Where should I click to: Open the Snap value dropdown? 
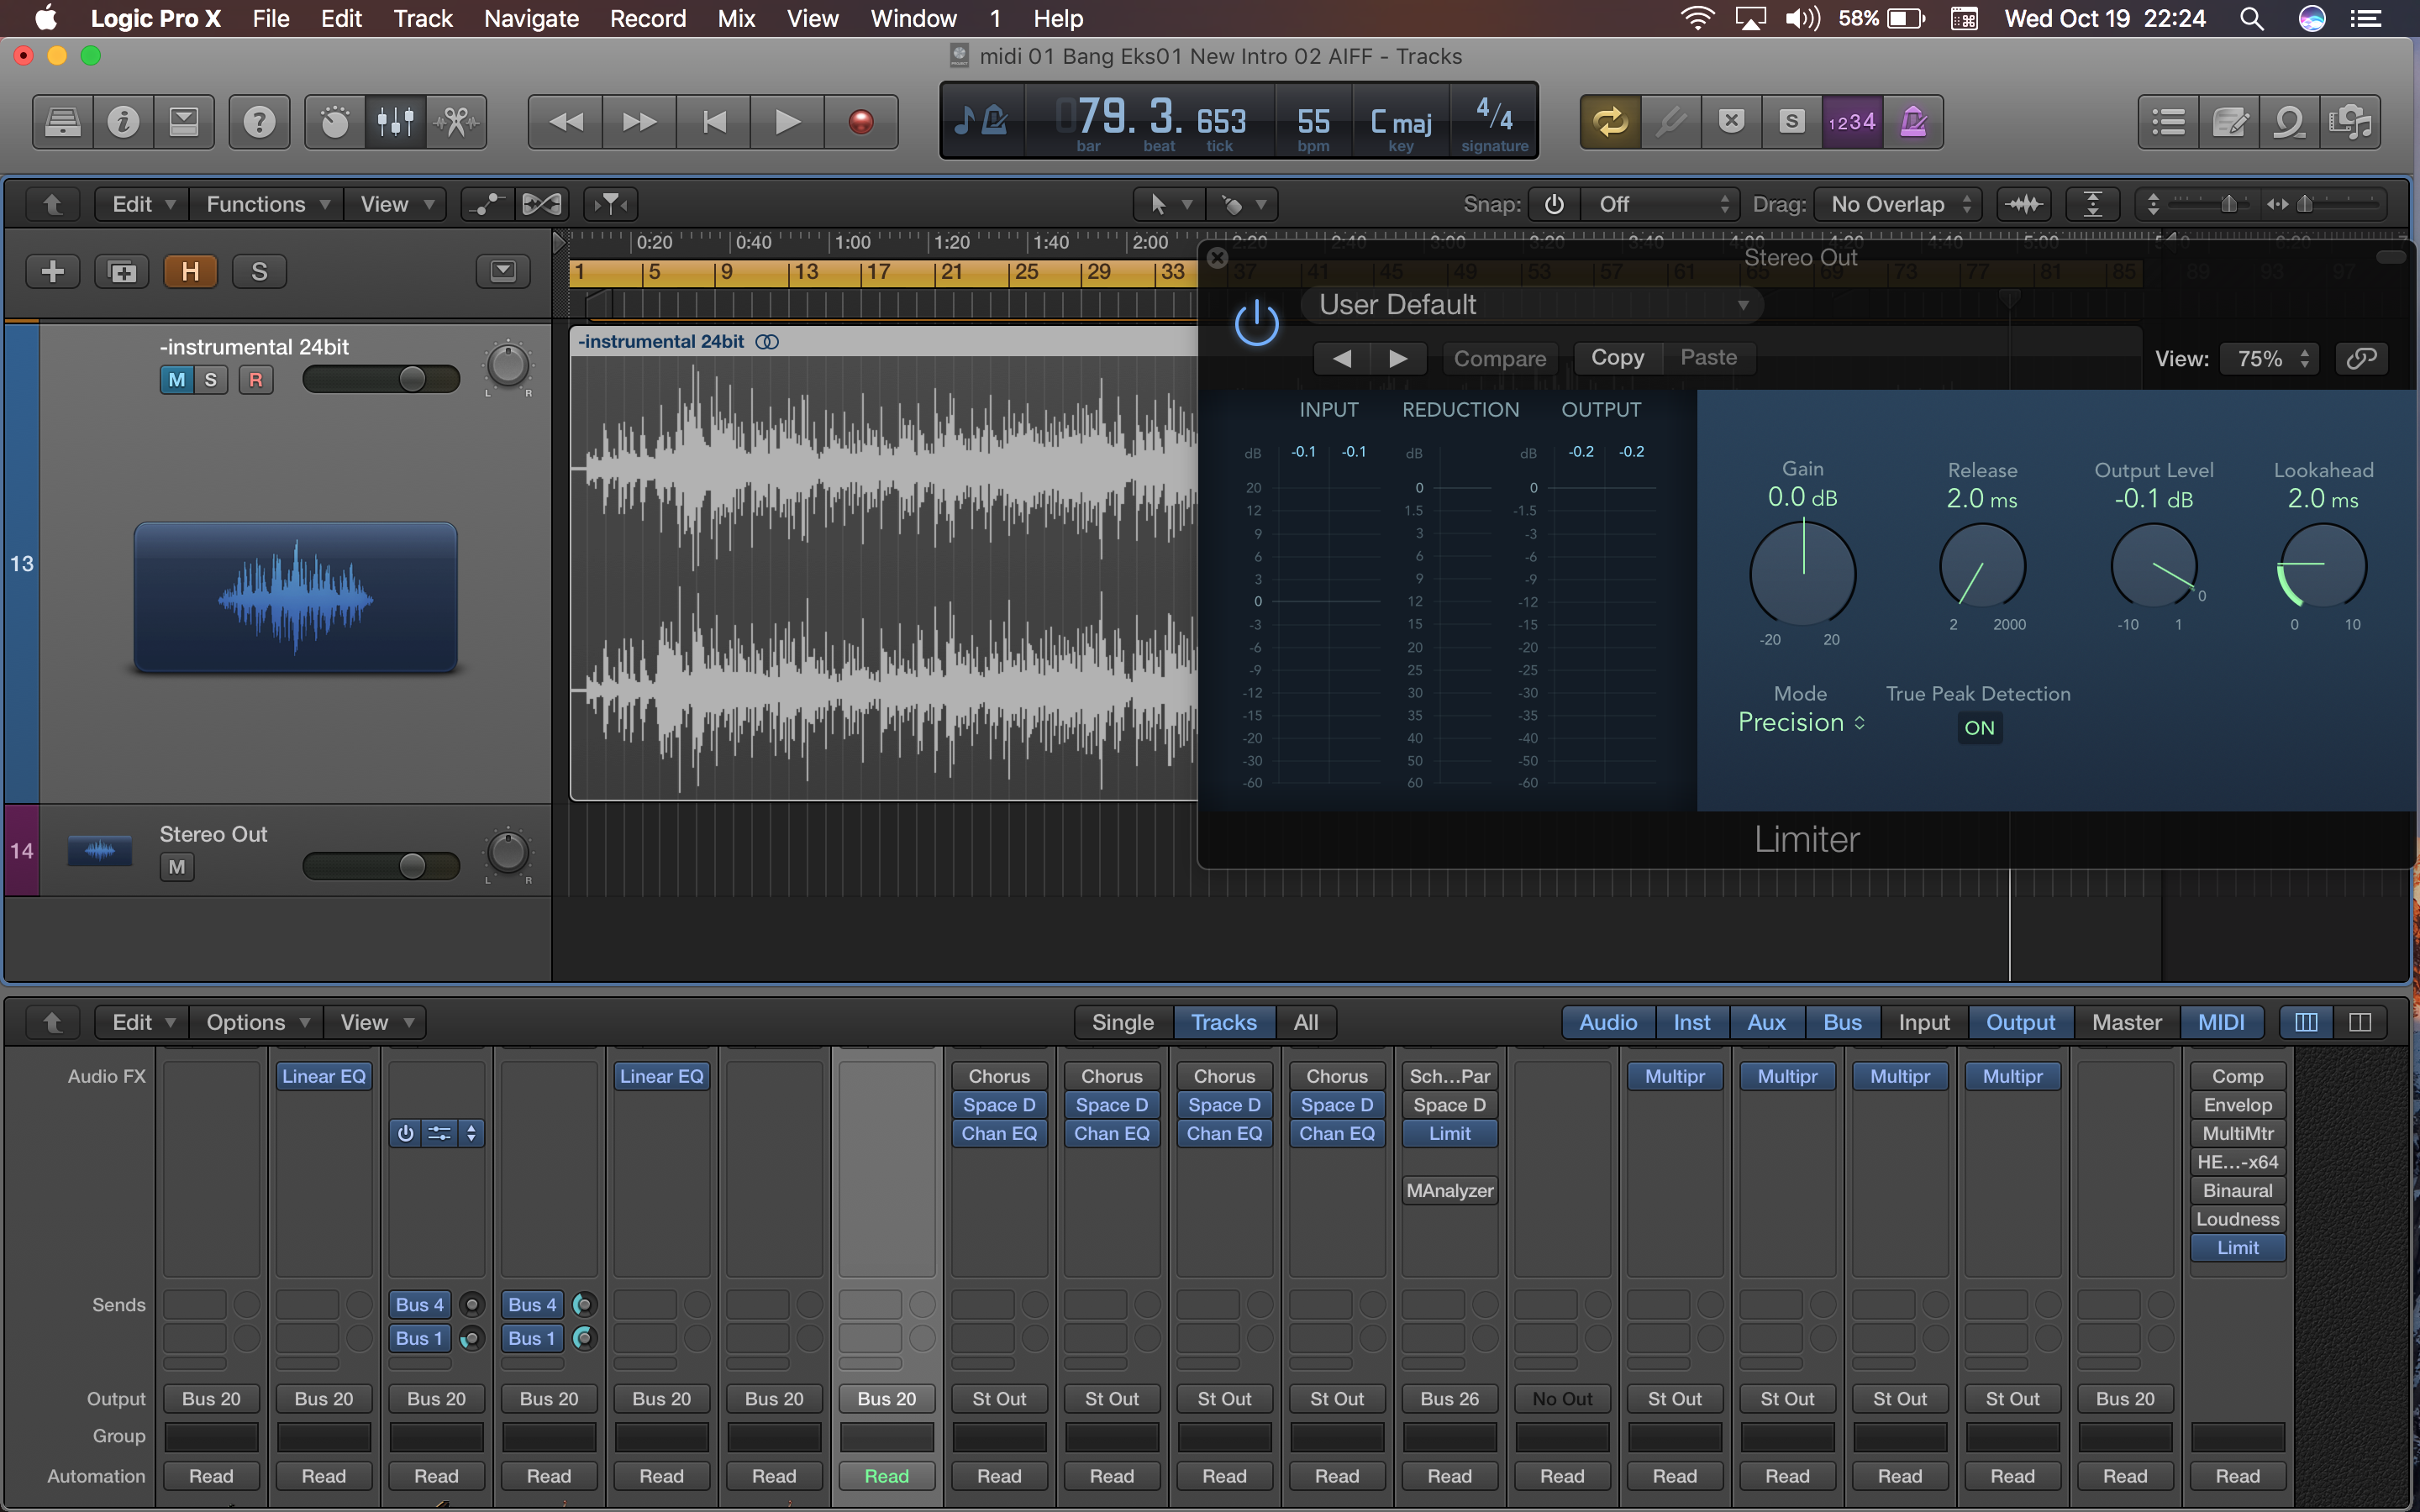coord(1661,204)
